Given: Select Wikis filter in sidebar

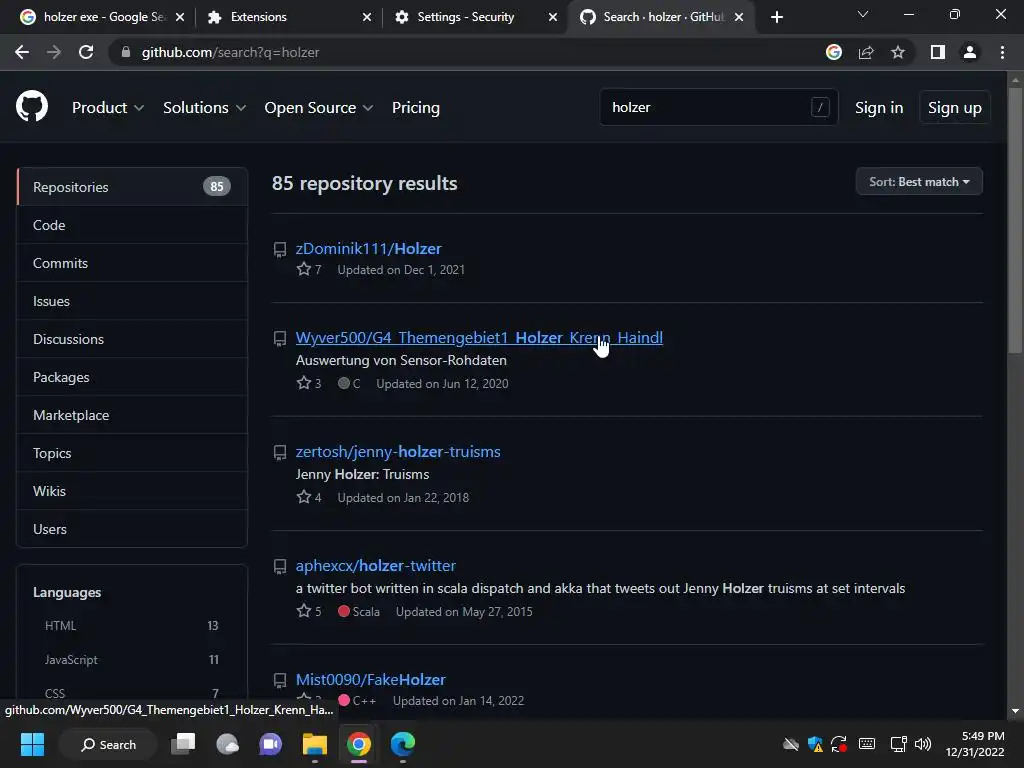Looking at the screenshot, I should click(x=132, y=490).
